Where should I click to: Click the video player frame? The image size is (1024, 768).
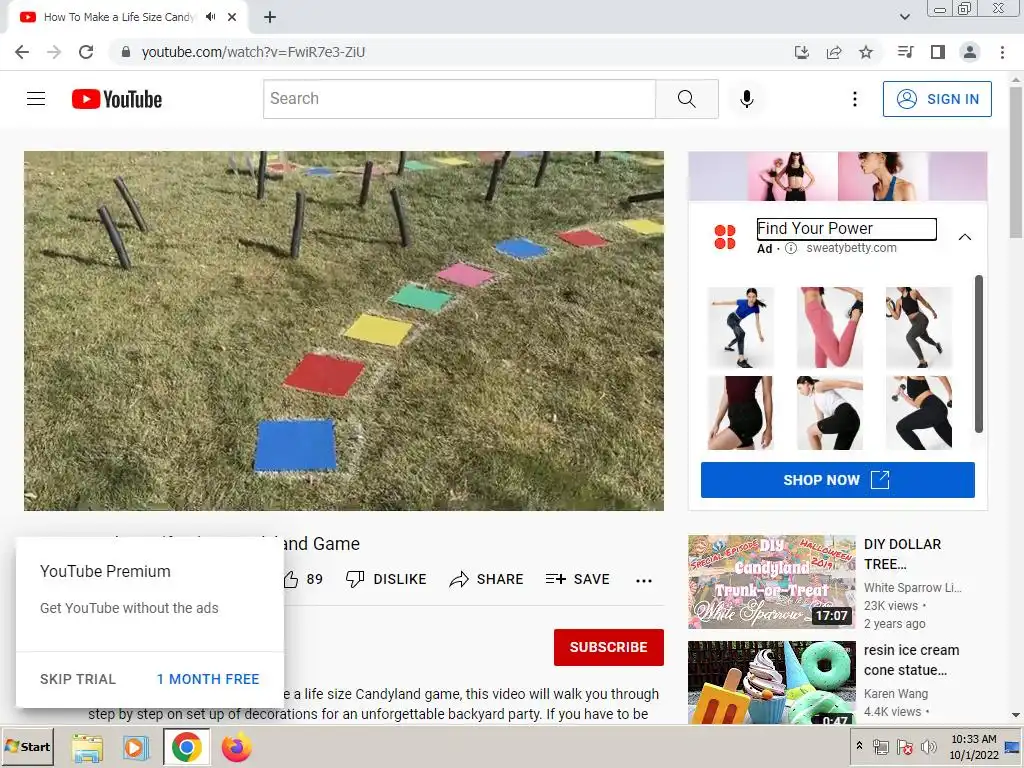tap(344, 331)
